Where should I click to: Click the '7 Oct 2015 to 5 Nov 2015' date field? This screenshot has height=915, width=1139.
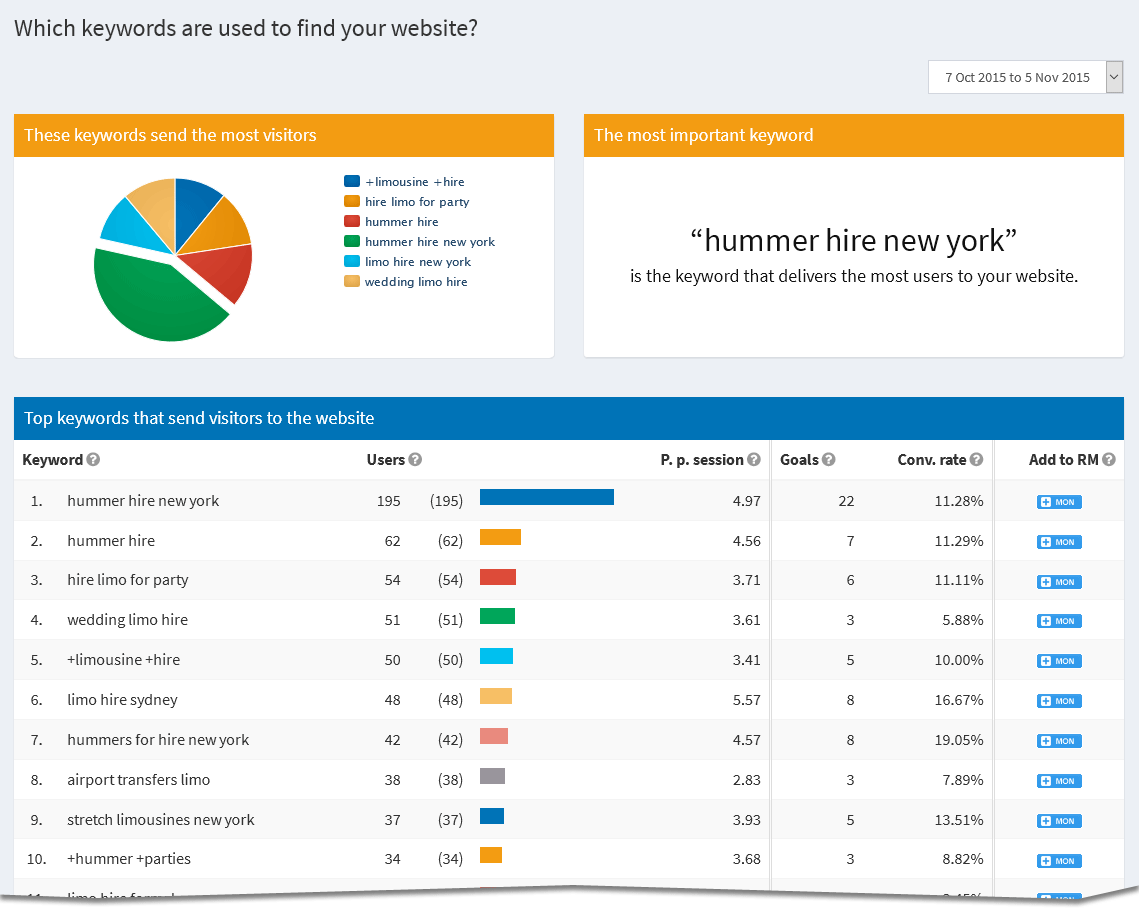pyautogui.click(x=1016, y=77)
